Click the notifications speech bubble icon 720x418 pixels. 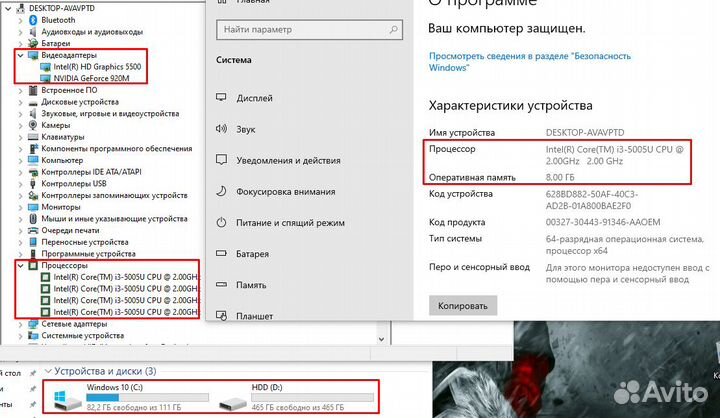tap(221, 160)
